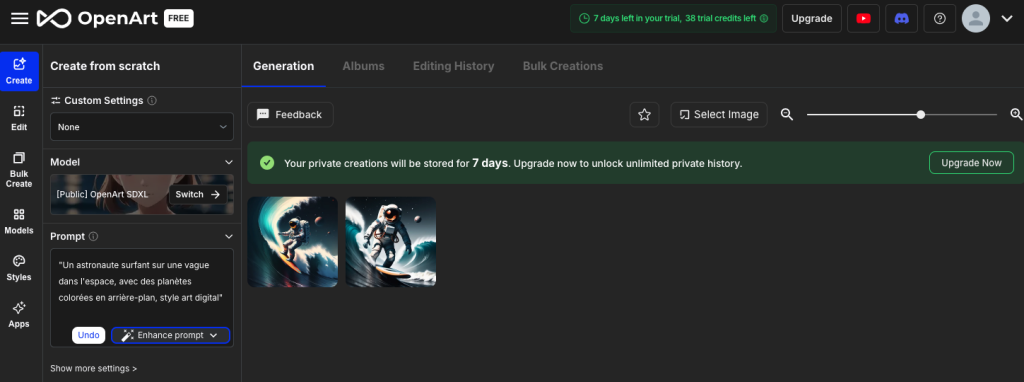
Task: Click the thumbnail size slider handle
Action: tap(921, 114)
